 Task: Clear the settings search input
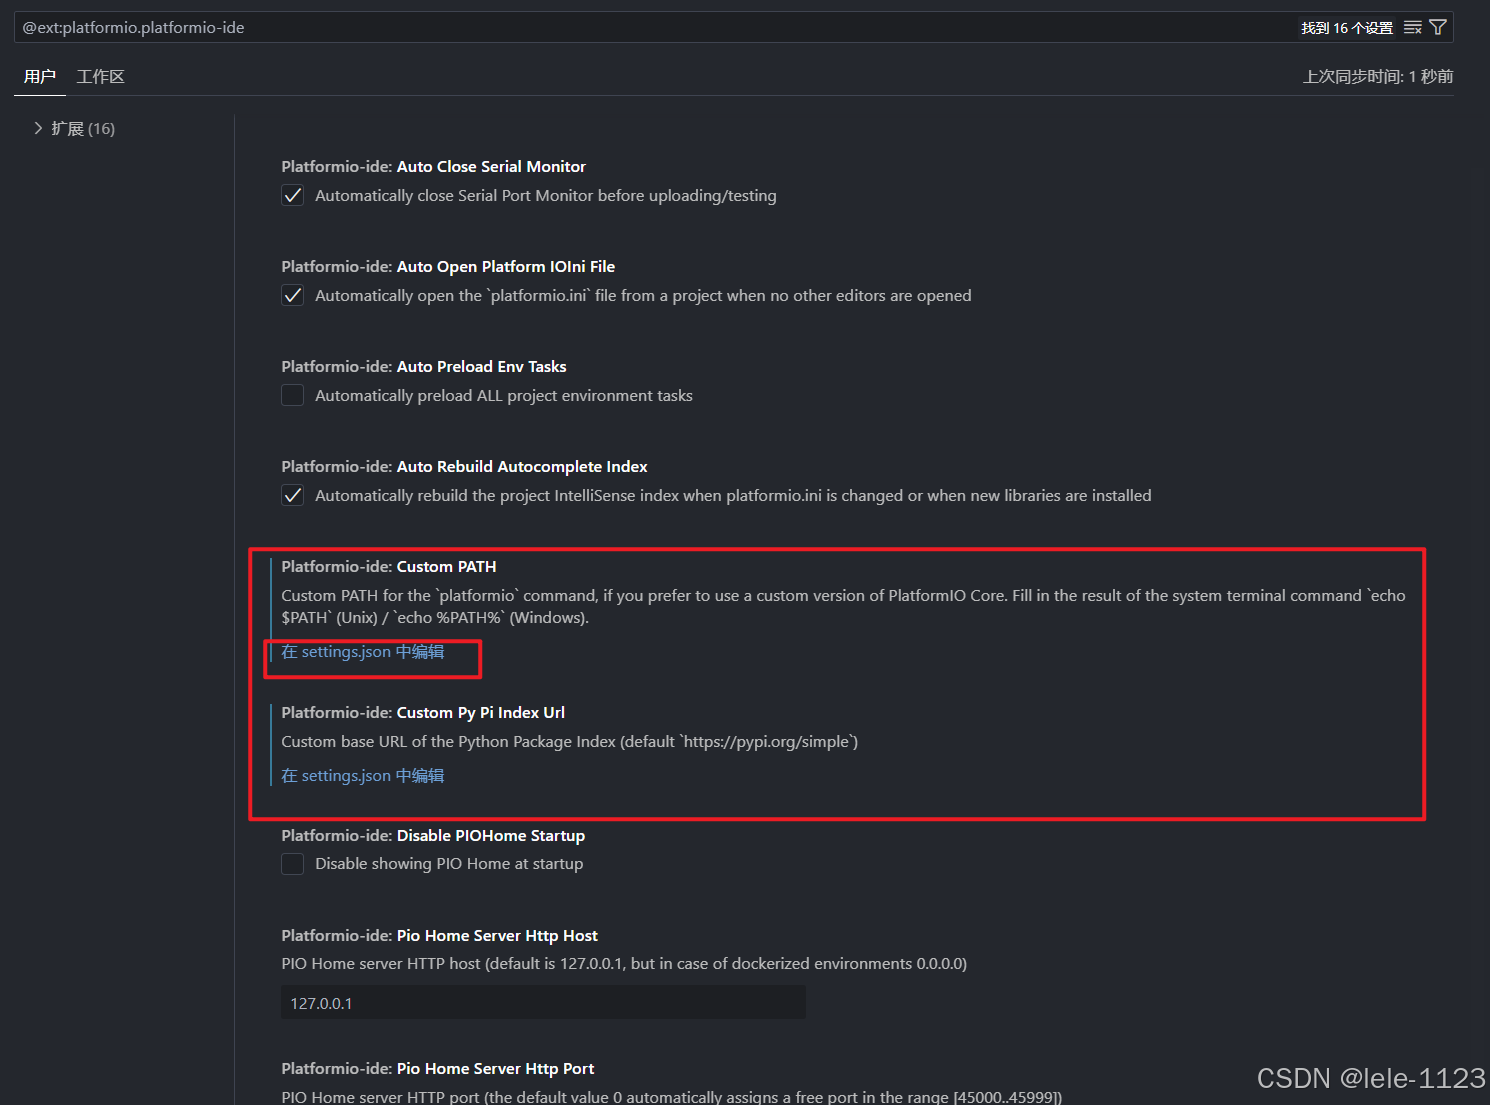(x=1412, y=28)
